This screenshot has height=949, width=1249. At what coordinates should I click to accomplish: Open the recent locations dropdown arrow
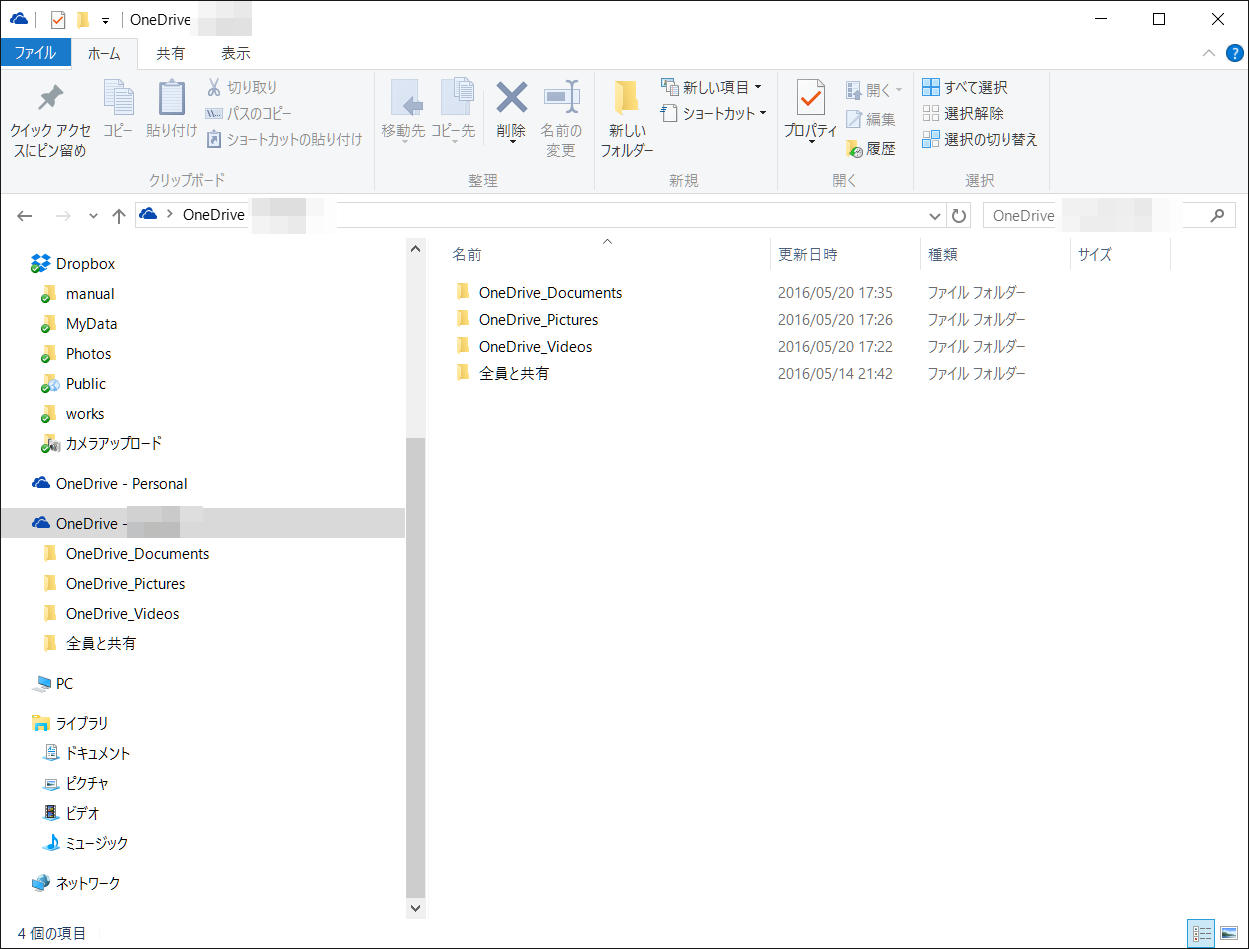coord(93,216)
